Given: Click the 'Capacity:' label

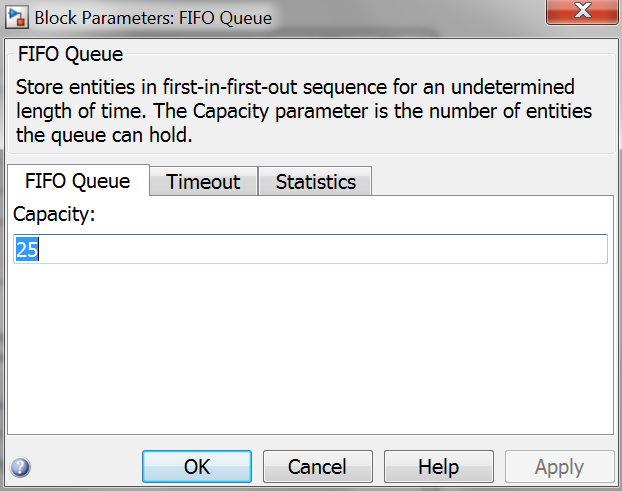Looking at the screenshot, I should (54, 214).
